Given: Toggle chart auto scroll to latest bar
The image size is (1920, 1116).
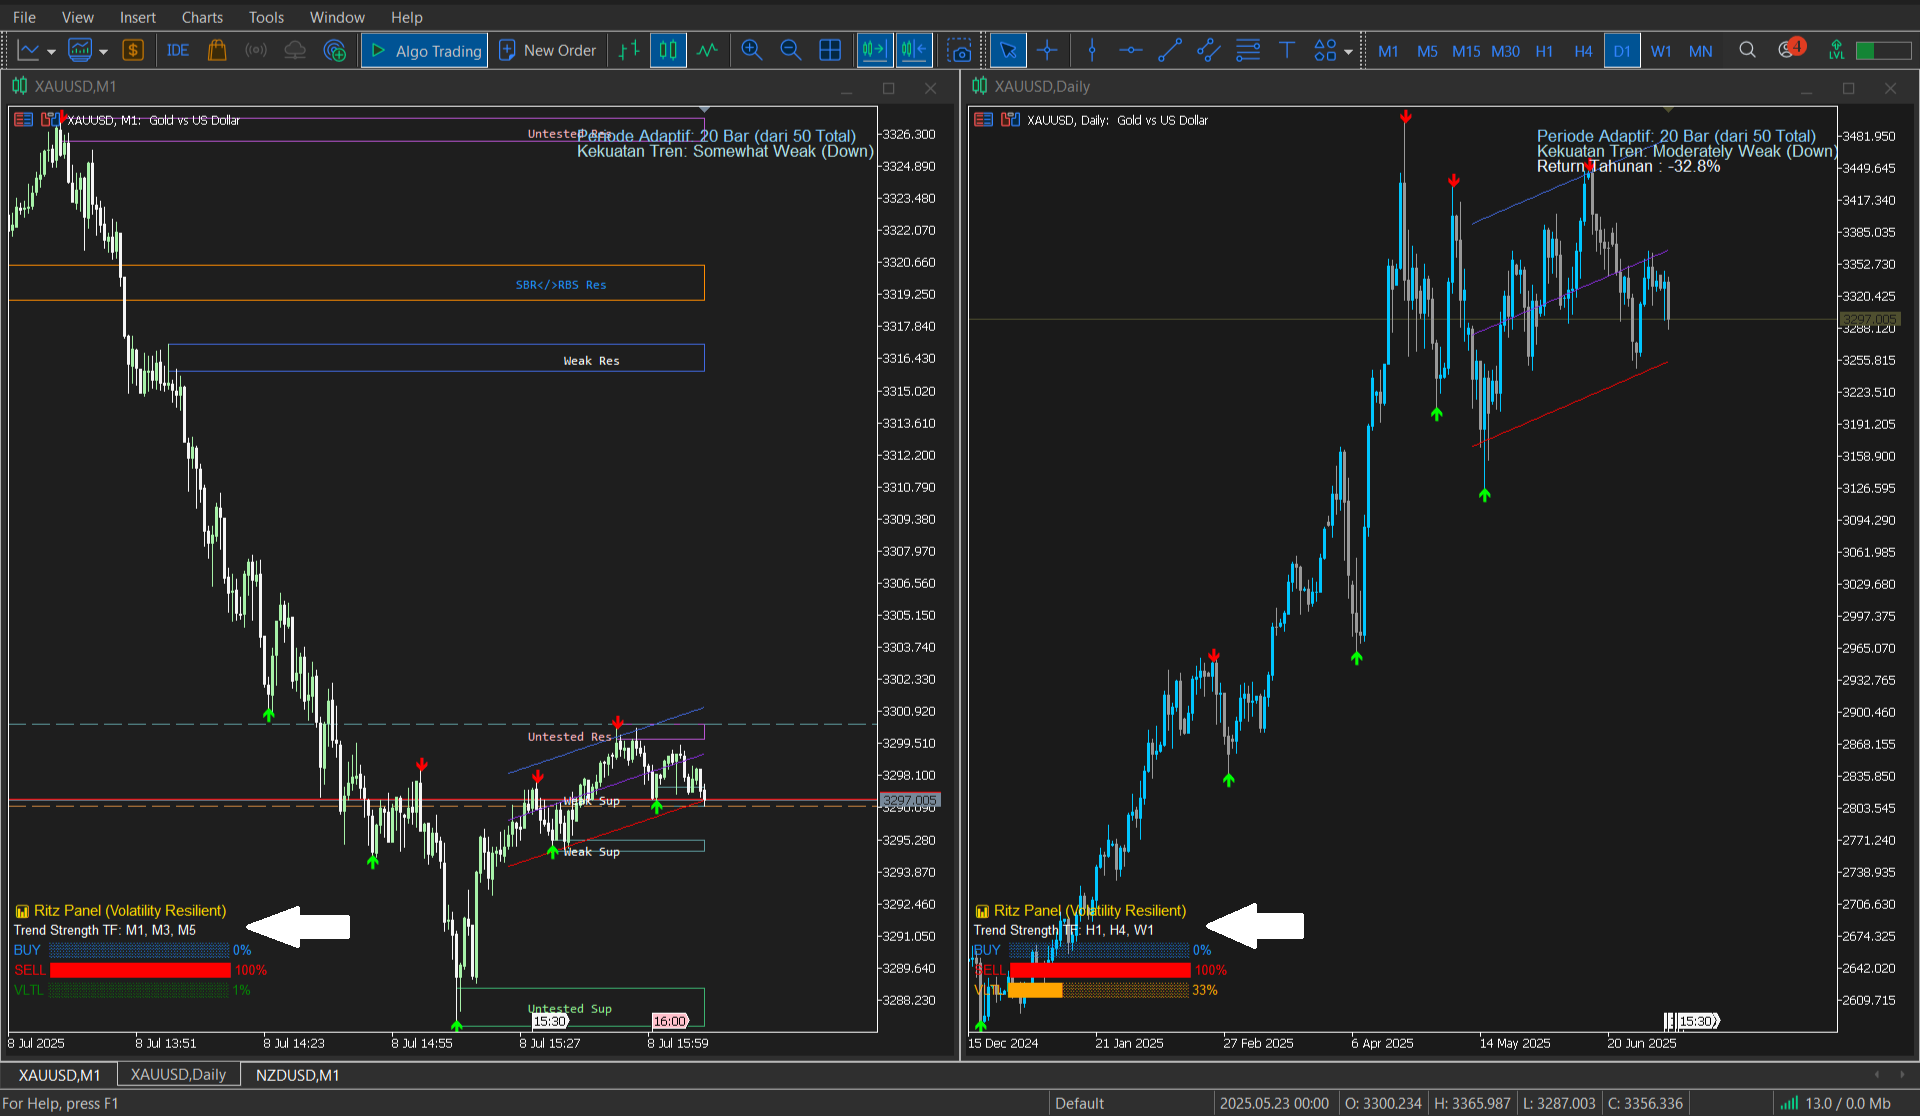Looking at the screenshot, I should [x=874, y=50].
